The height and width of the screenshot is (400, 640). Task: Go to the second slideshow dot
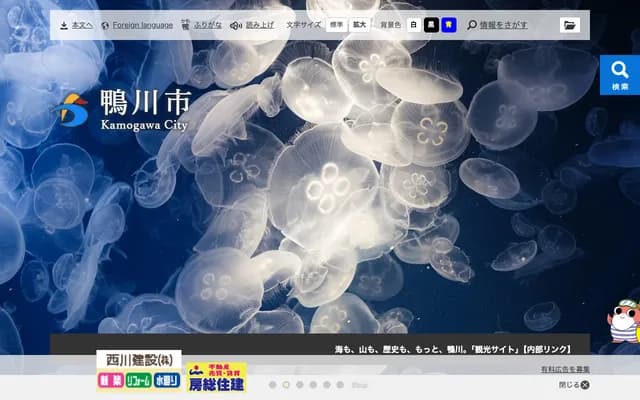[286, 385]
